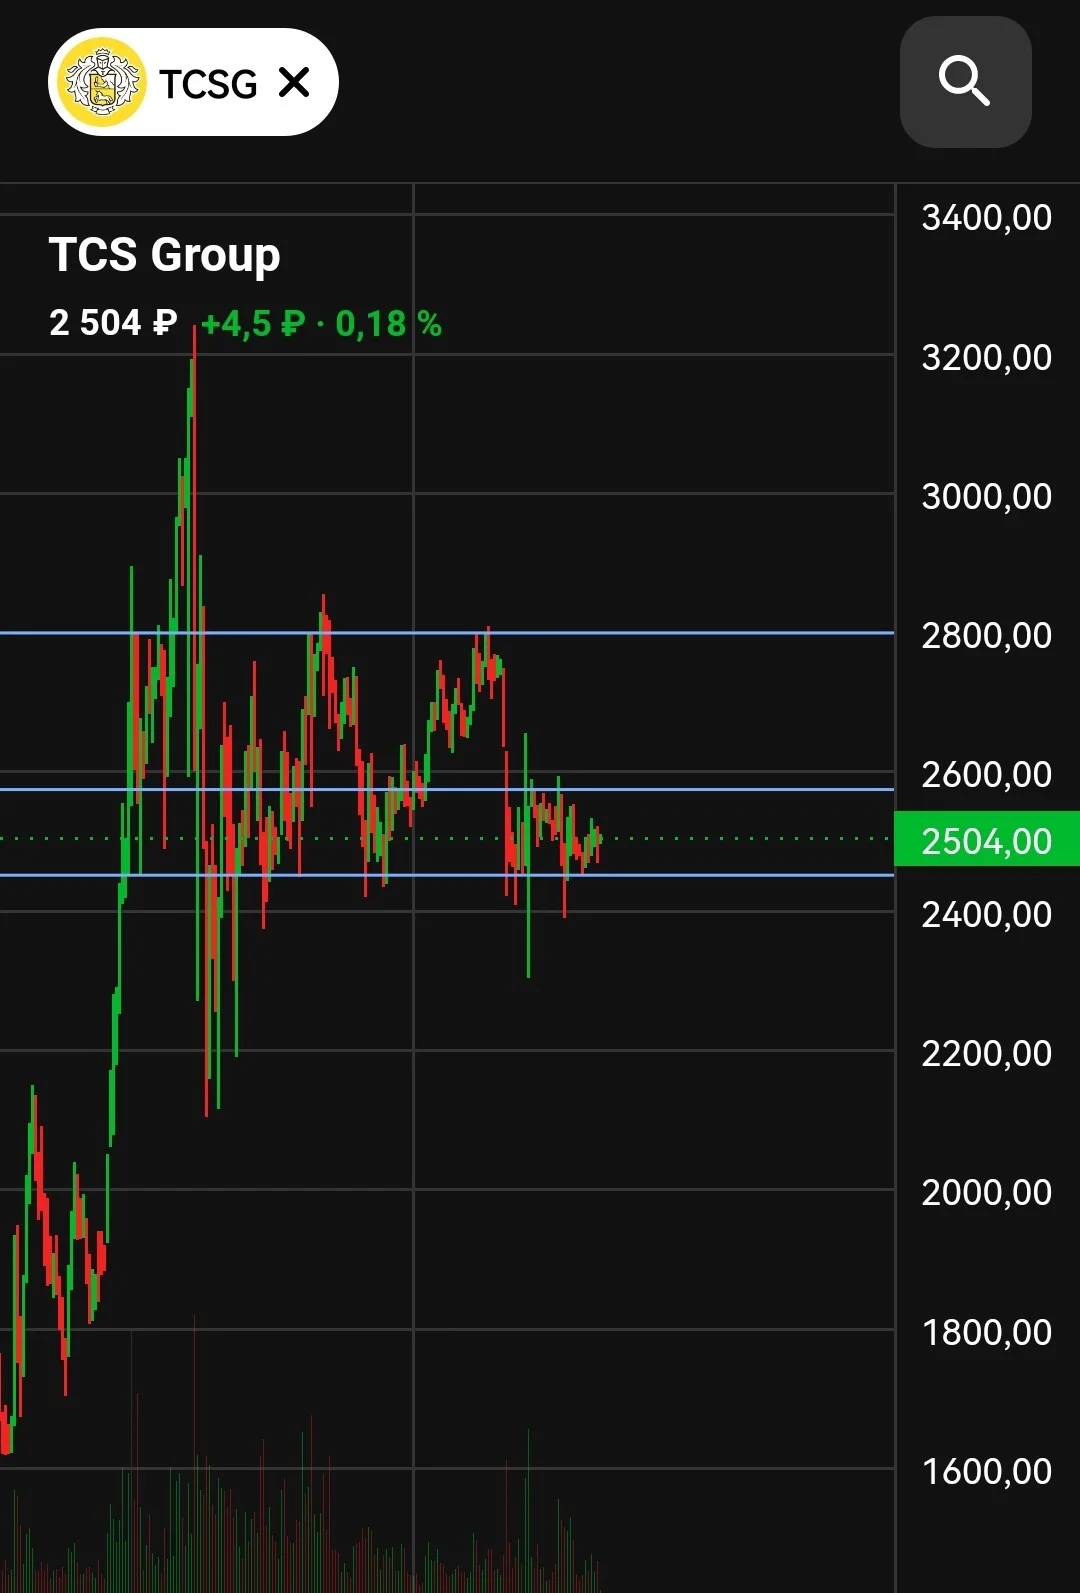
Task: Remove the TCSG ticker chip
Action: click(294, 82)
